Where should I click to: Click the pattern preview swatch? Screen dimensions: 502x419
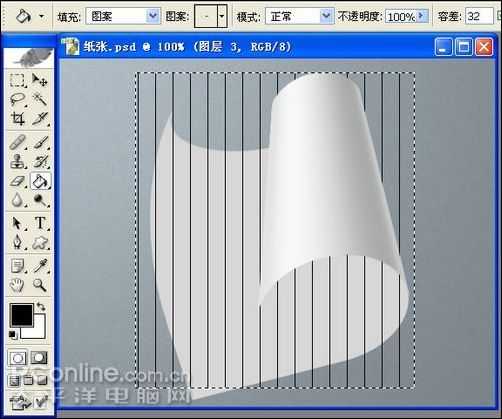point(206,16)
